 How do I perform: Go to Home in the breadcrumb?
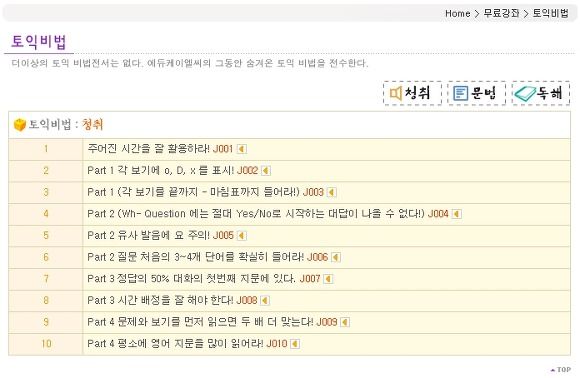(458, 14)
